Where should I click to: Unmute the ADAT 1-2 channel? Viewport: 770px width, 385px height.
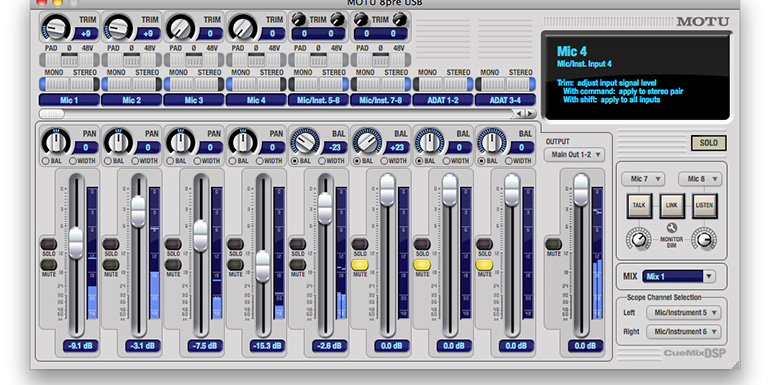pos(422,265)
